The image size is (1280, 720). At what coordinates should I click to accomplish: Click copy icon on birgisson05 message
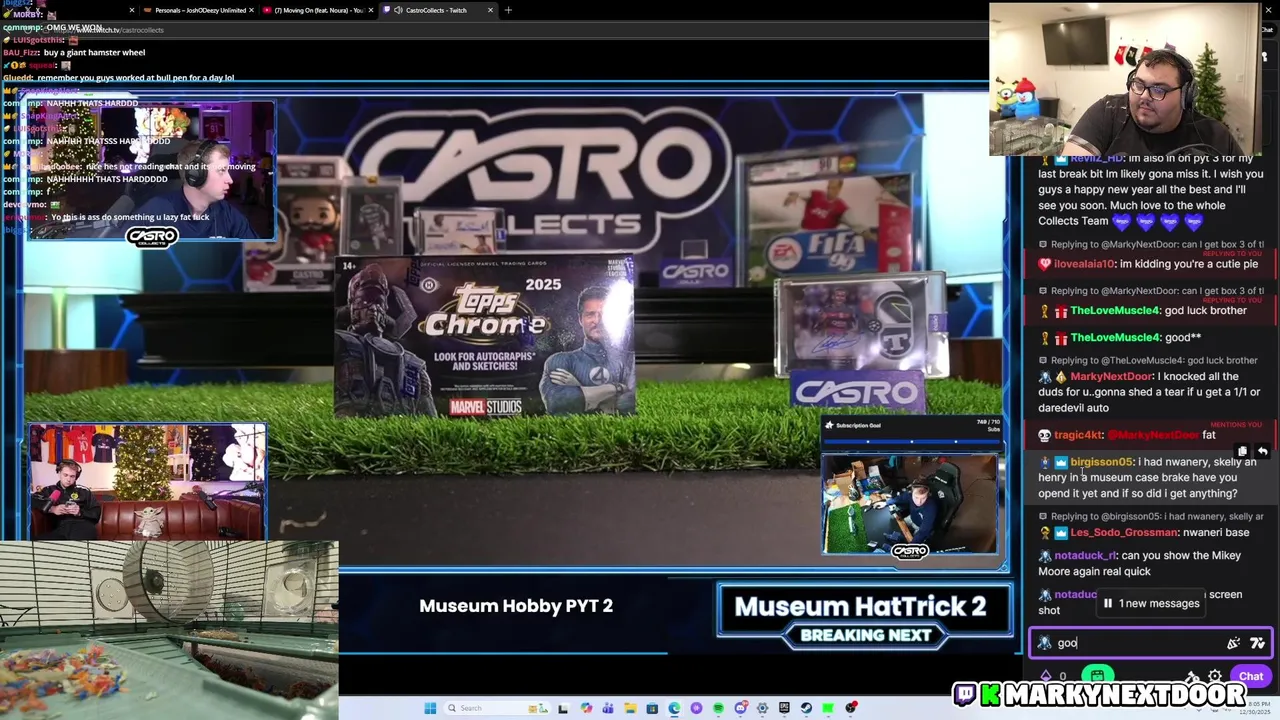(1242, 452)
